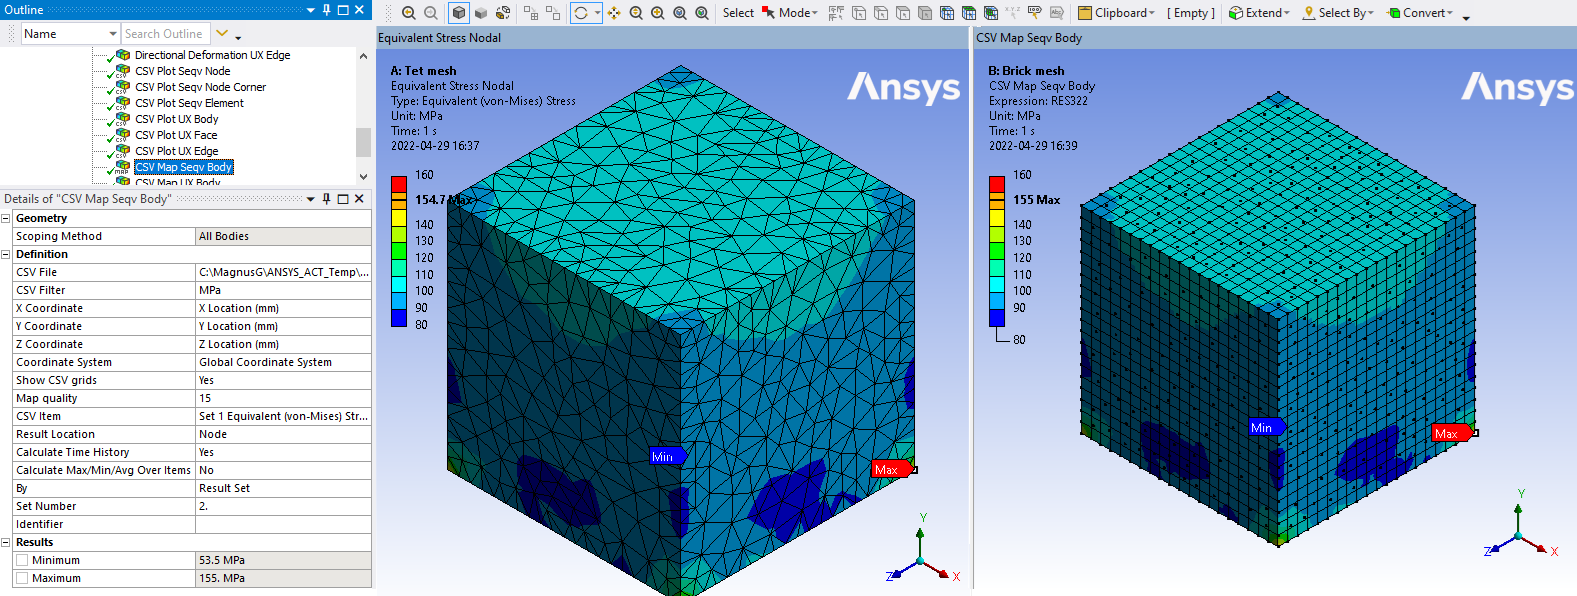Pin the Details panel with pushpin icon
Image resolution: width=1577 pixels, height=596 pixels.
326,199
